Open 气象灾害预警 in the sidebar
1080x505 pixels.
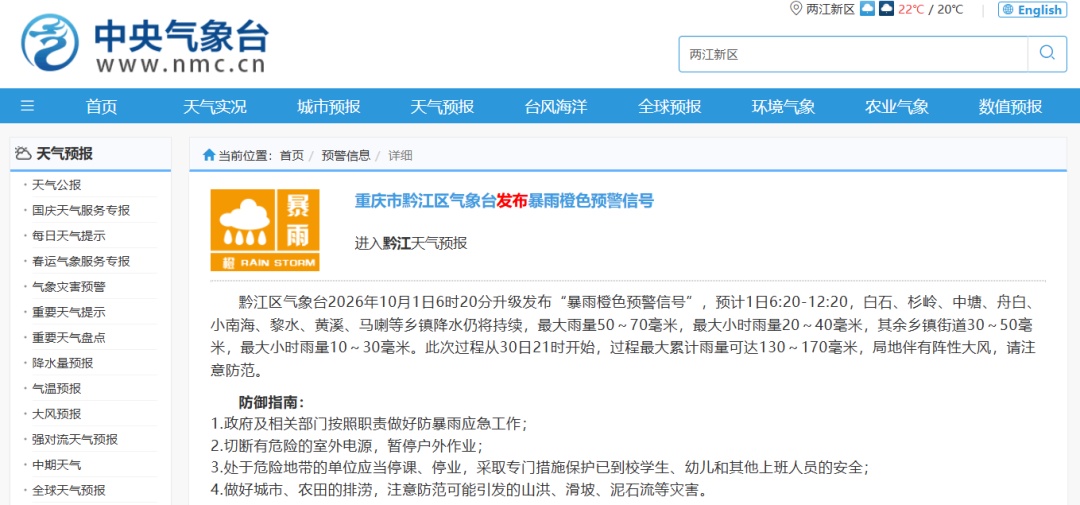[69, 287]
